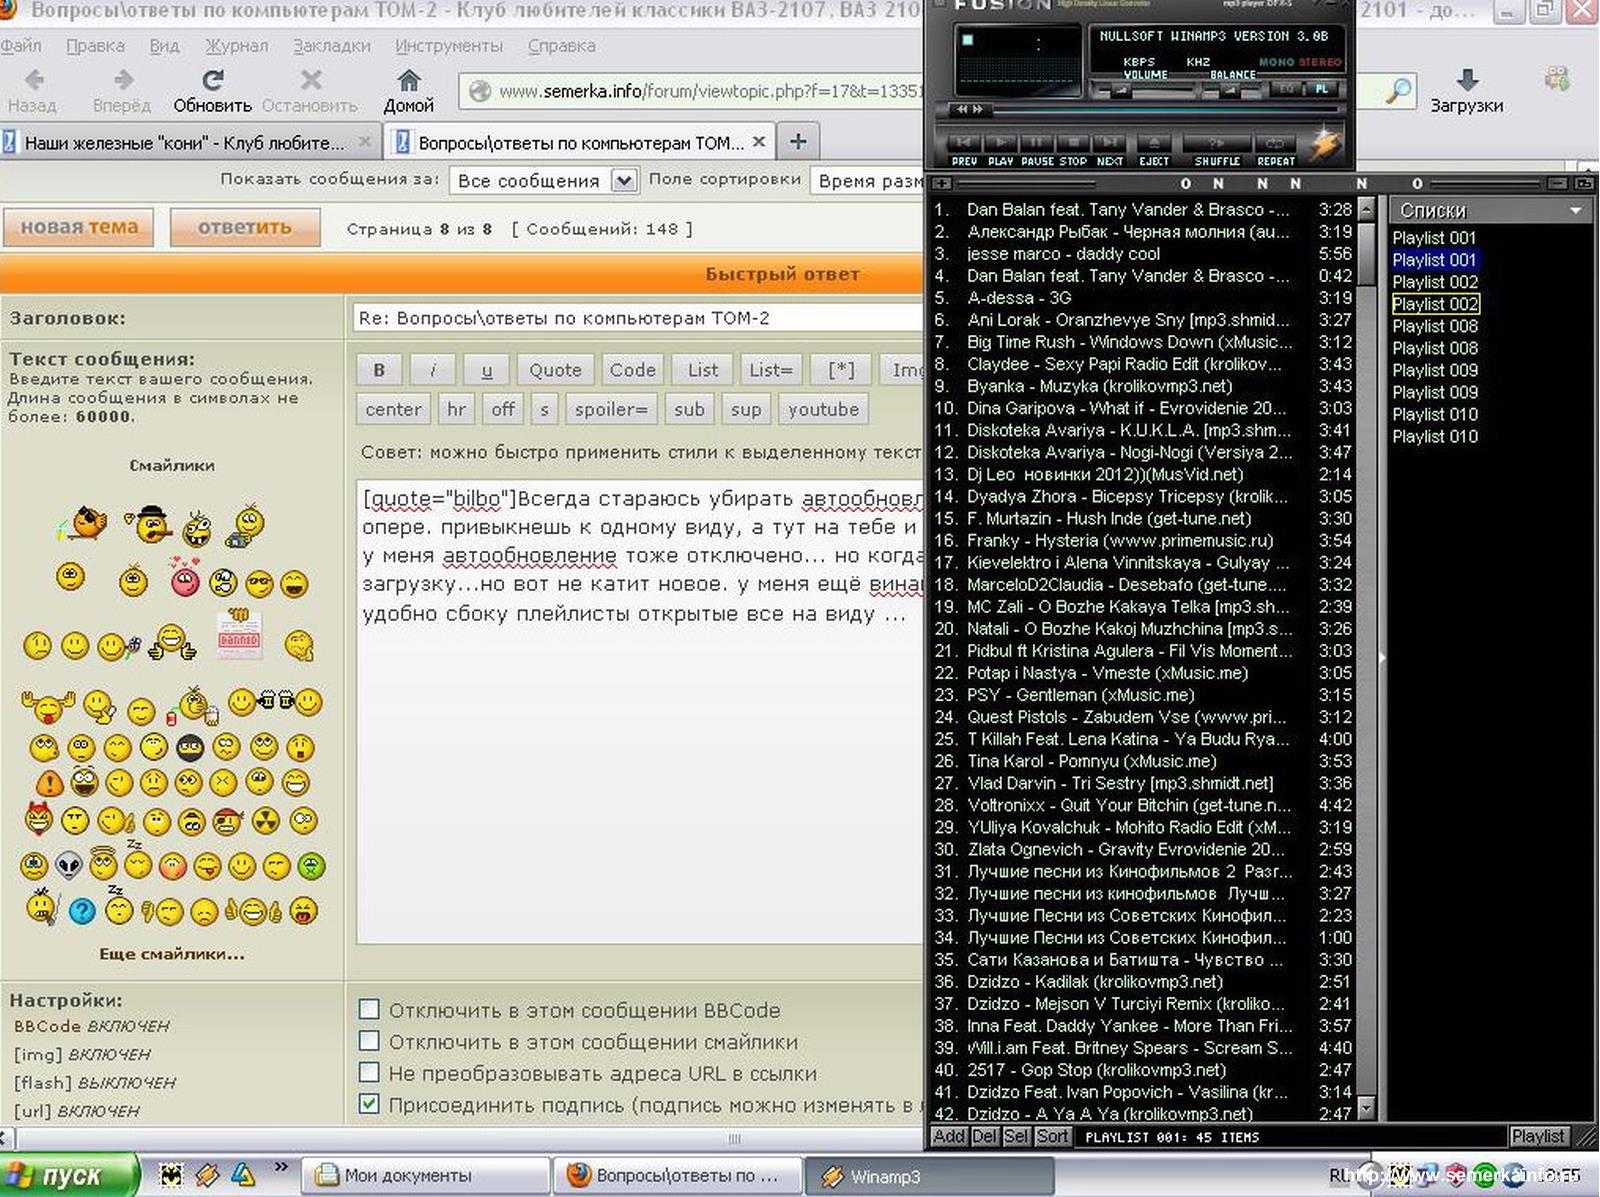Click the 'ответить' reply button
The height and width of the screenshot is (1197, 1600).
click(x=245, y=227)
